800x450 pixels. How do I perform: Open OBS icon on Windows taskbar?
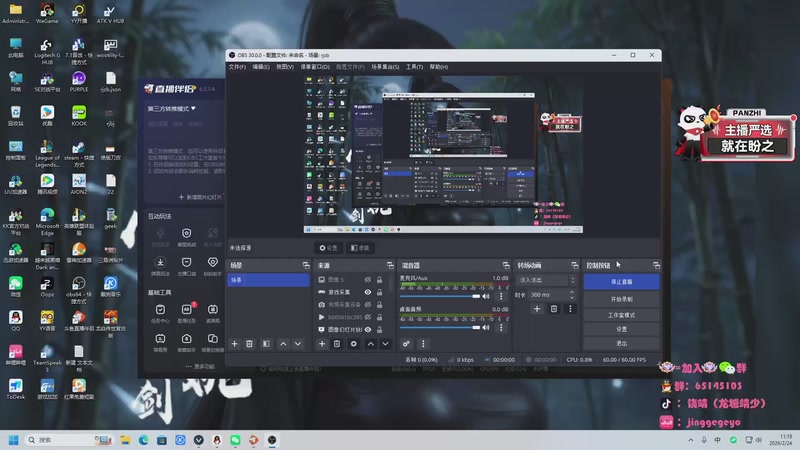coord(272,440)
